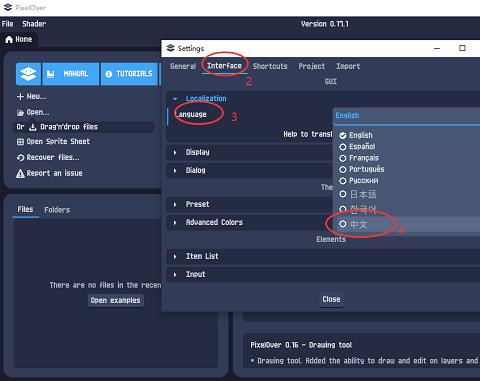The width and height of the screenshot is (480, 381).
Task: Select Русский language option
Action: tap(359, 181)
